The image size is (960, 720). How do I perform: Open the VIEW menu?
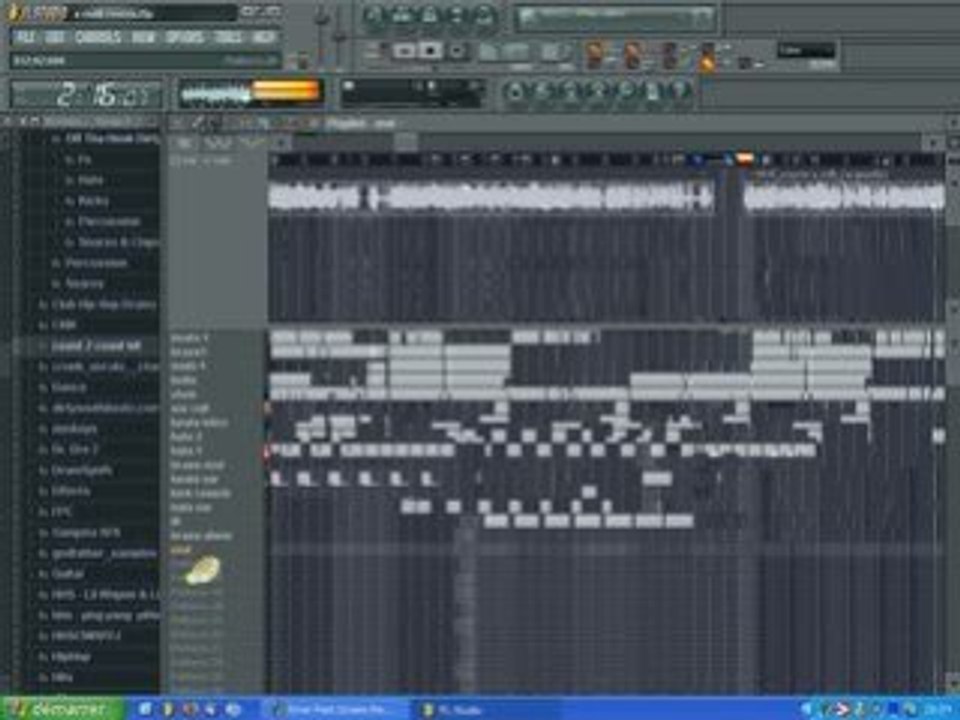coord(143,38)
